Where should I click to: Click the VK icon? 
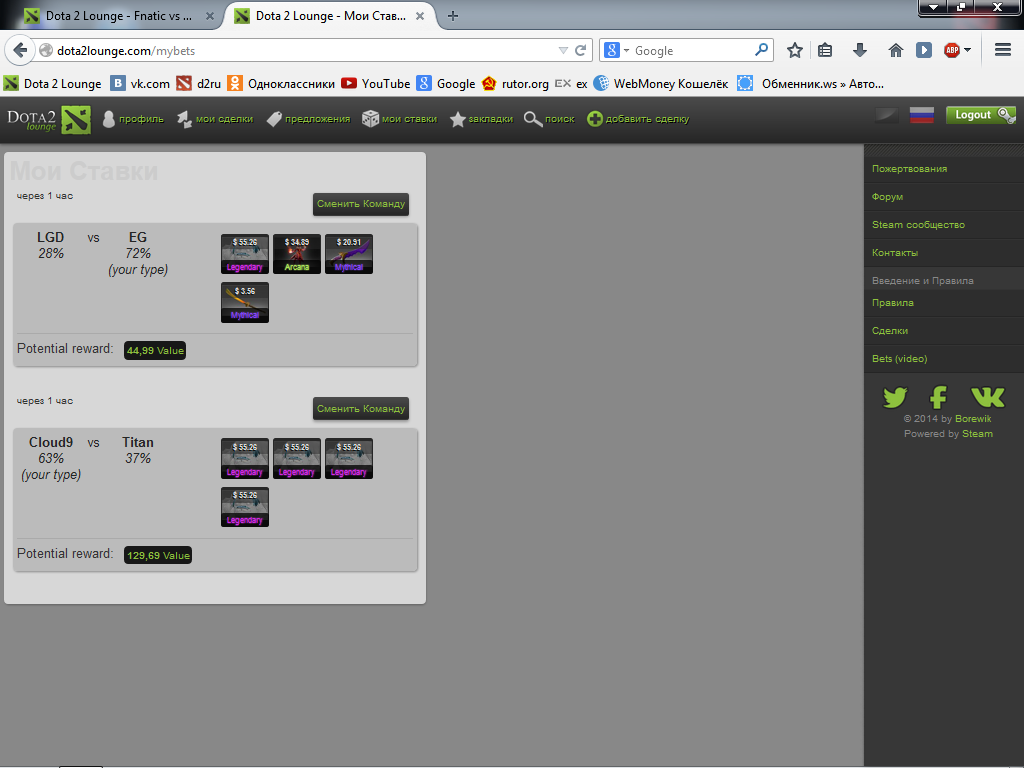point(987,397)
